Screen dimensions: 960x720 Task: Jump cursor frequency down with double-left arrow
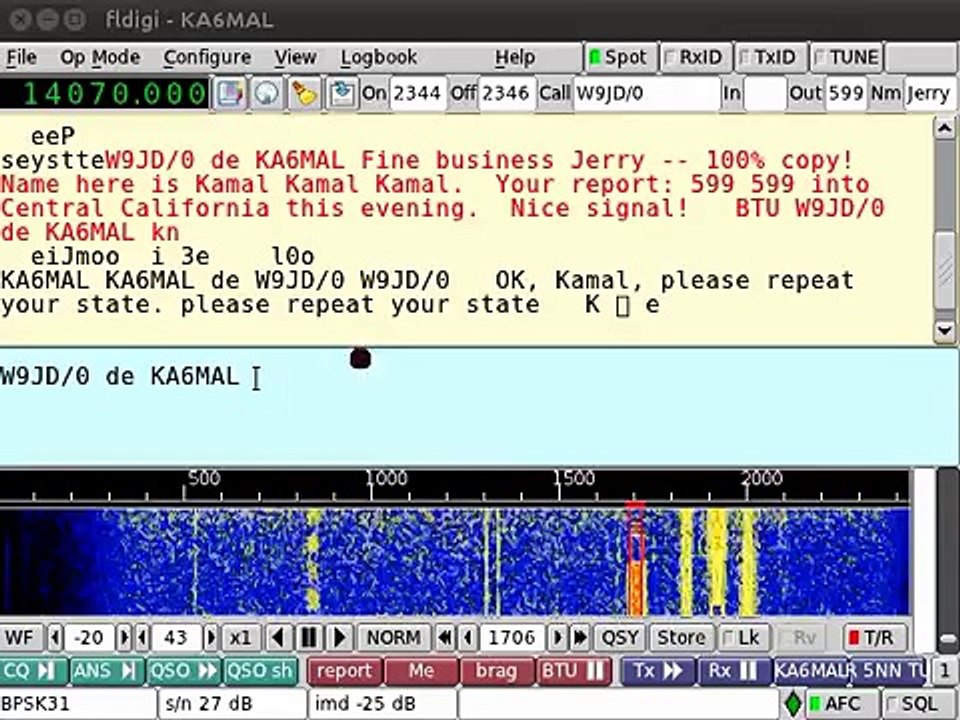[445, 638]
